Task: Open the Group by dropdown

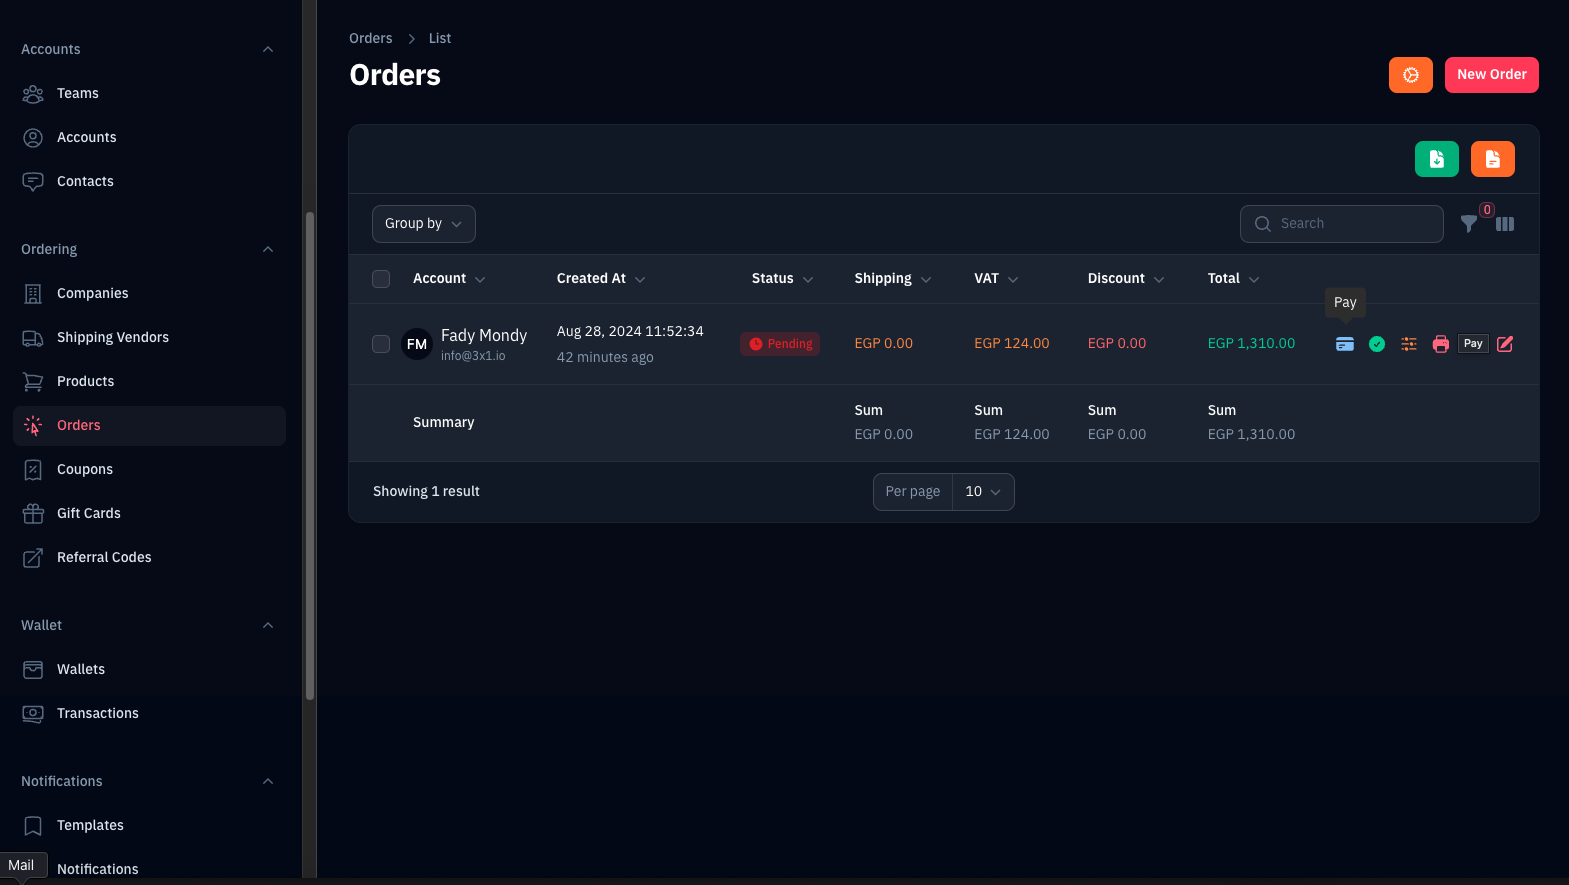Action: (424, 224)
